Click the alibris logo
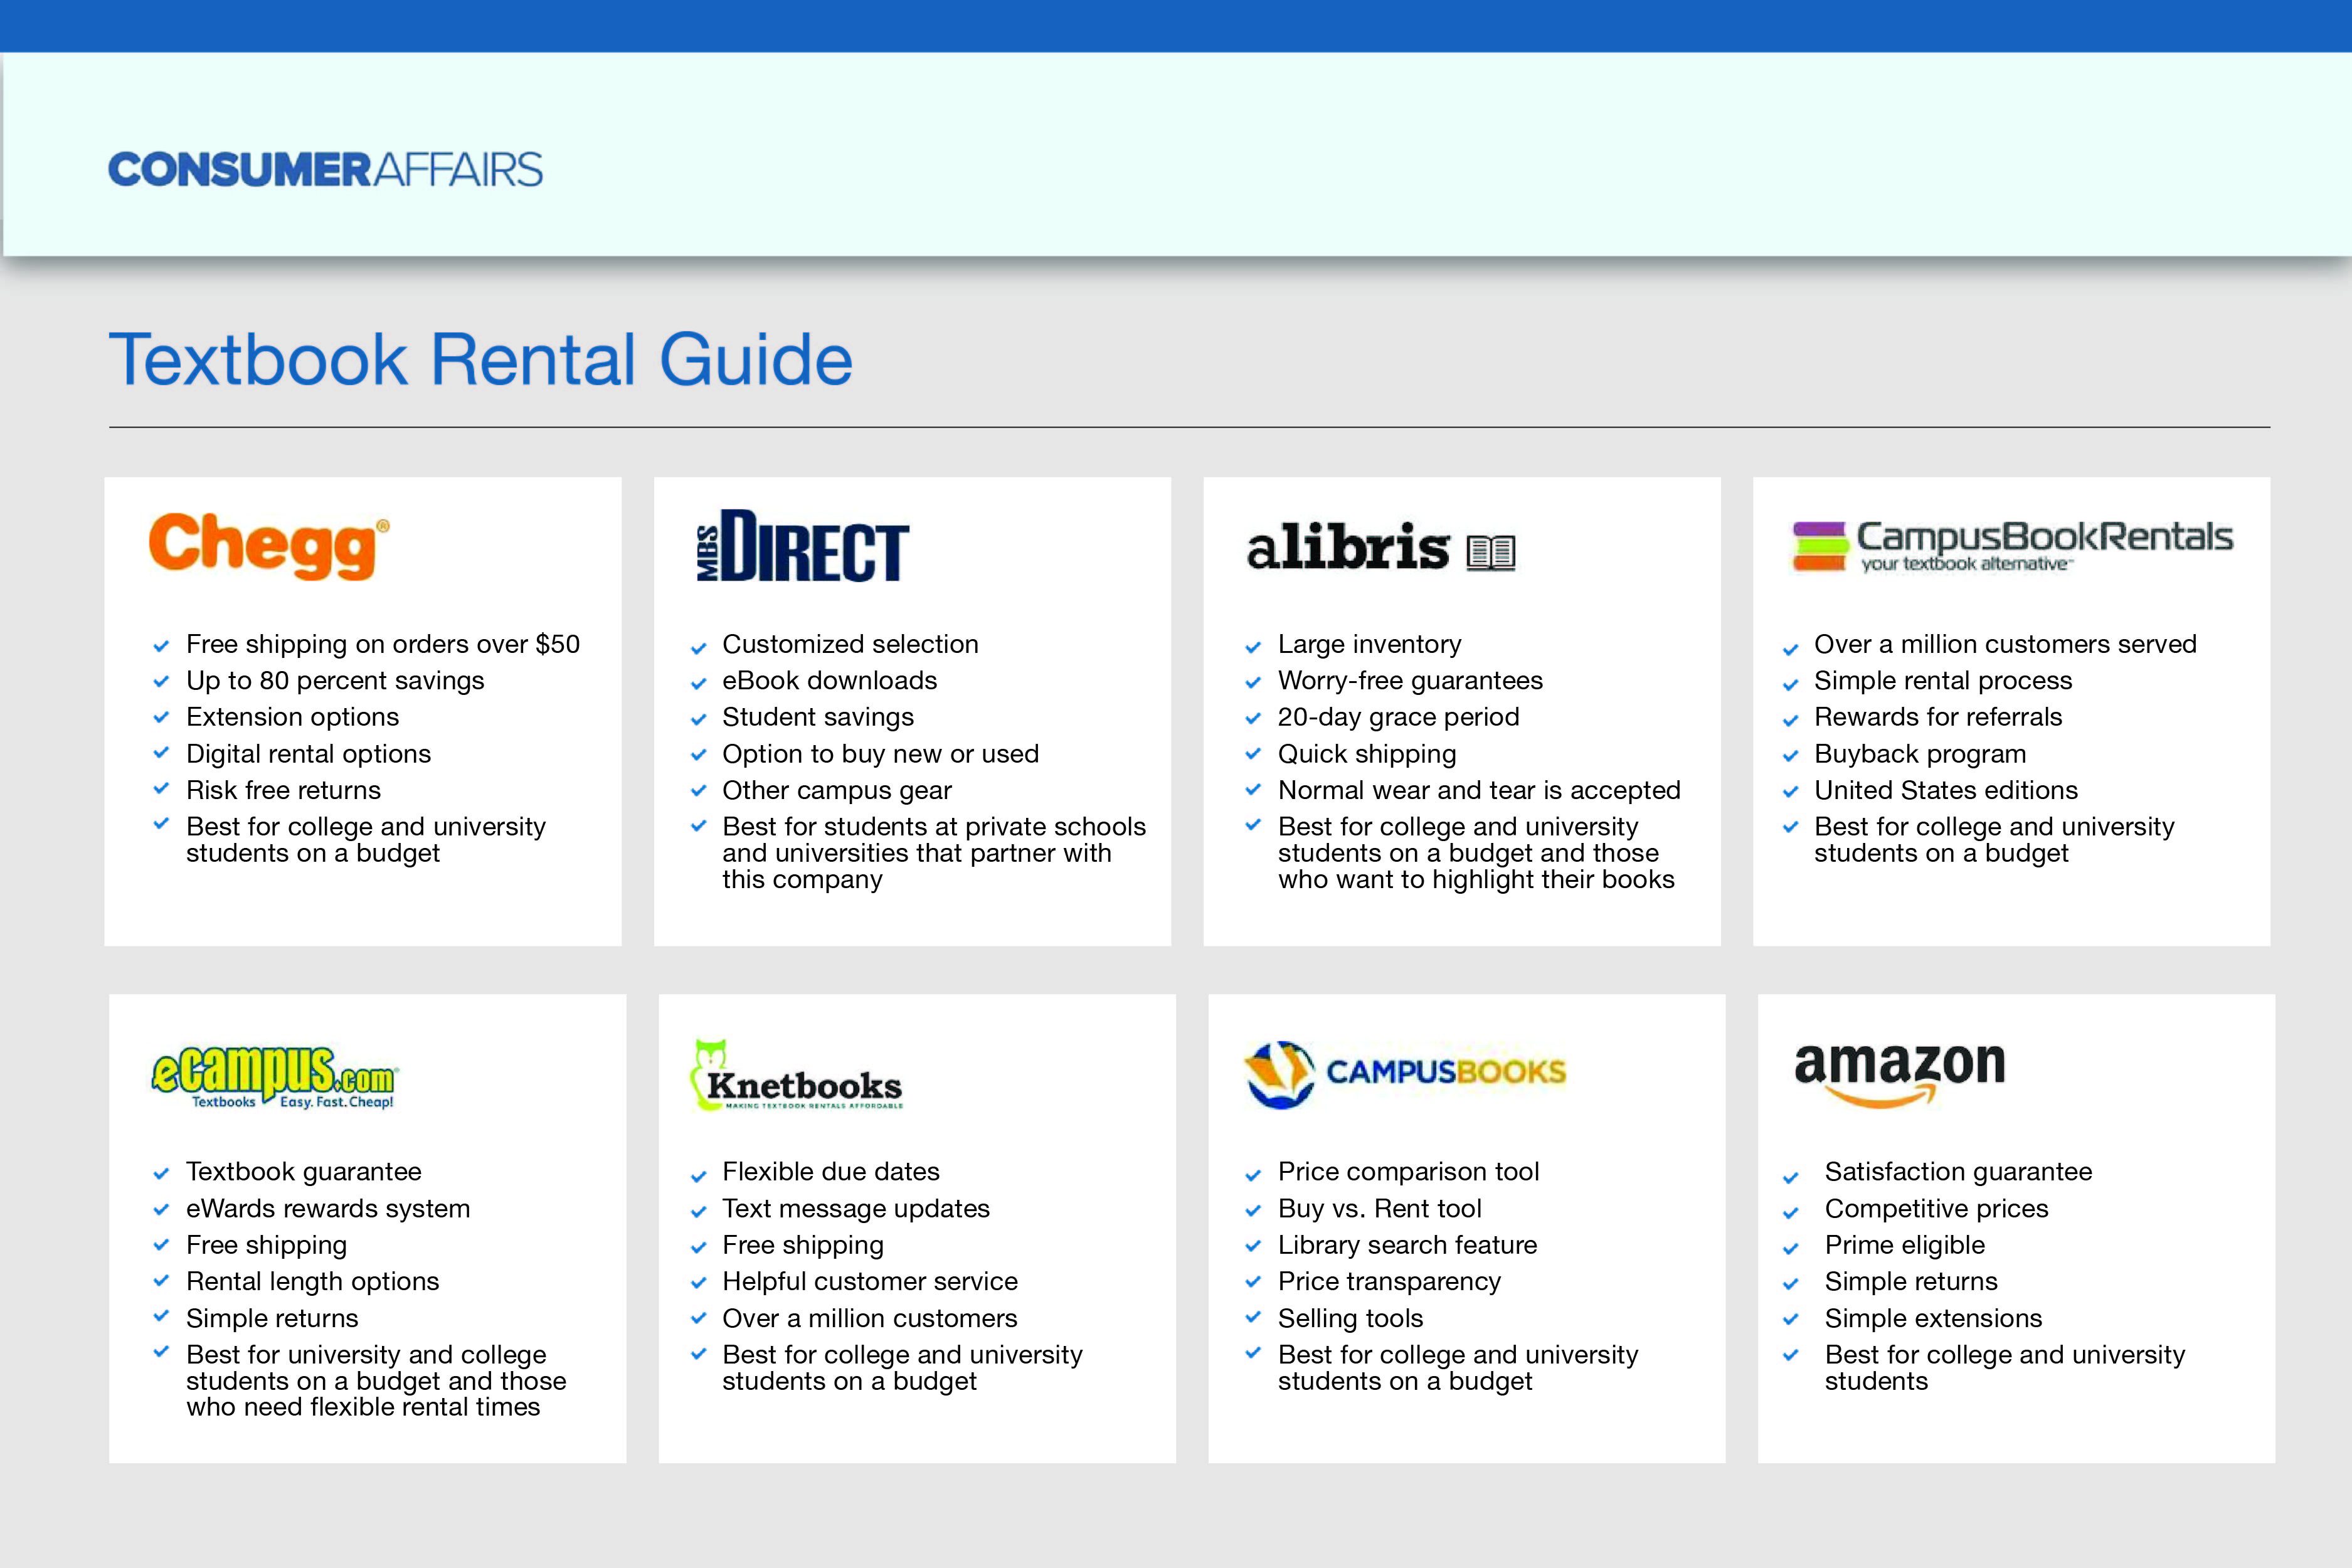2352x1568 pixels. tap(1381, 547)
